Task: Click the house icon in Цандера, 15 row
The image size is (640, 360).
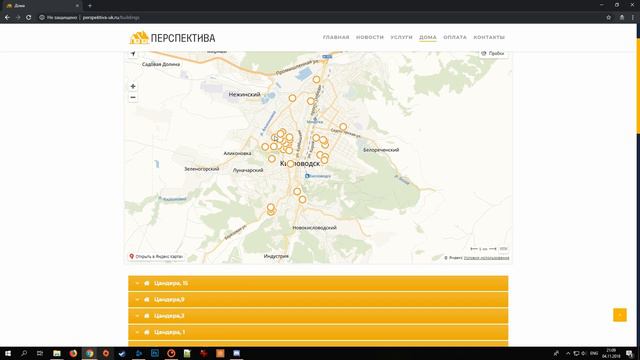Action: point(147,283)
